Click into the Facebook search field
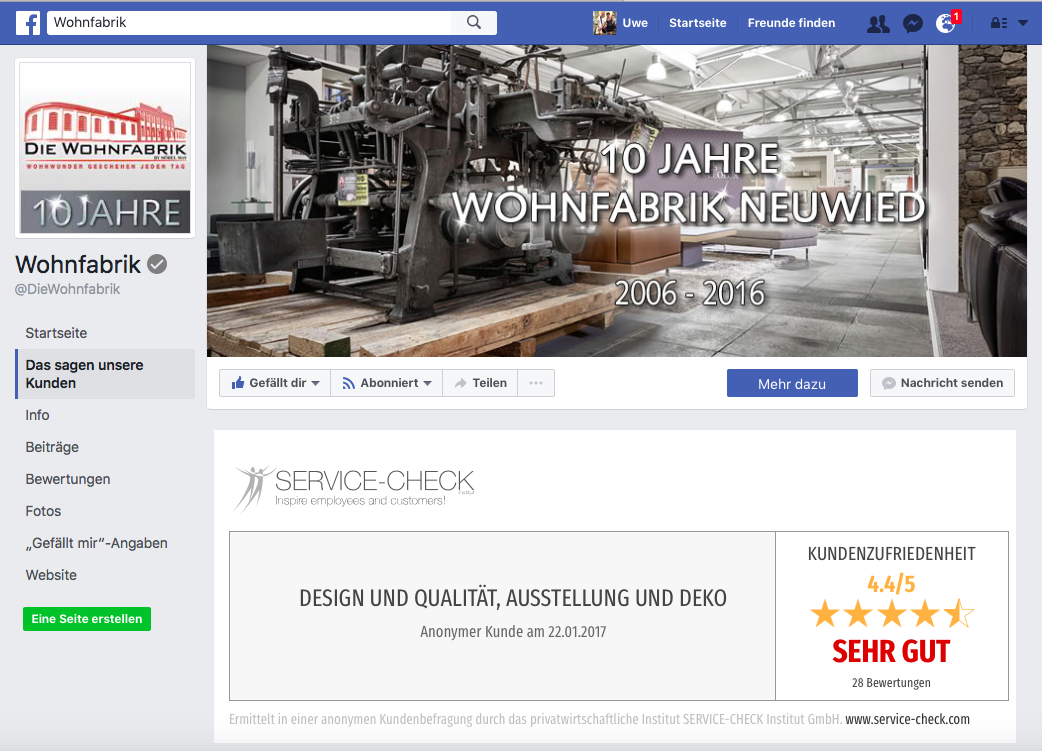The height and width of the screenshot is (751, 1042). 250,22
